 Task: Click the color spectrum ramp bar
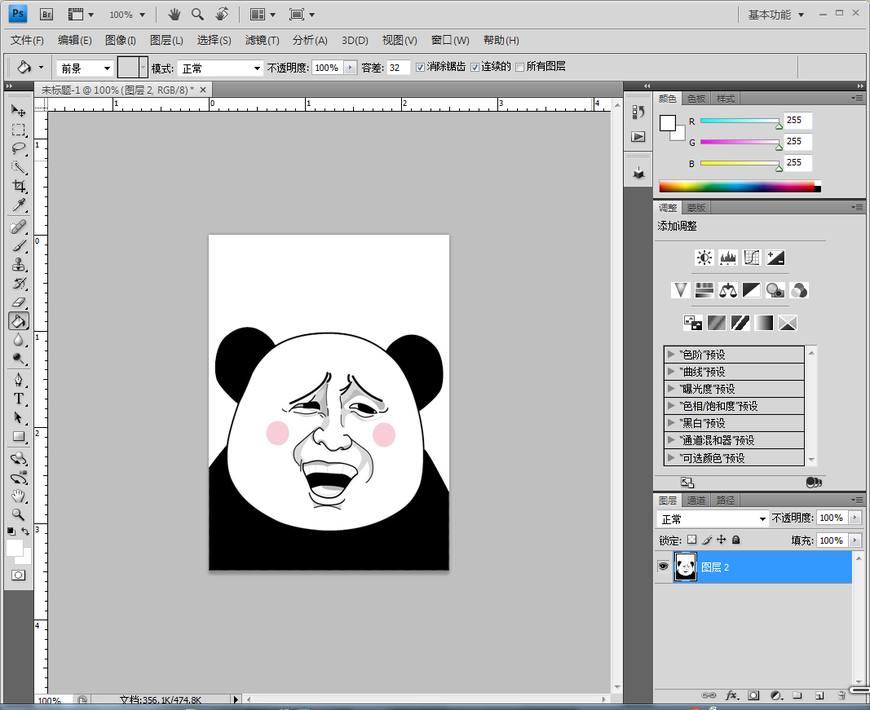tap(738, 187)
